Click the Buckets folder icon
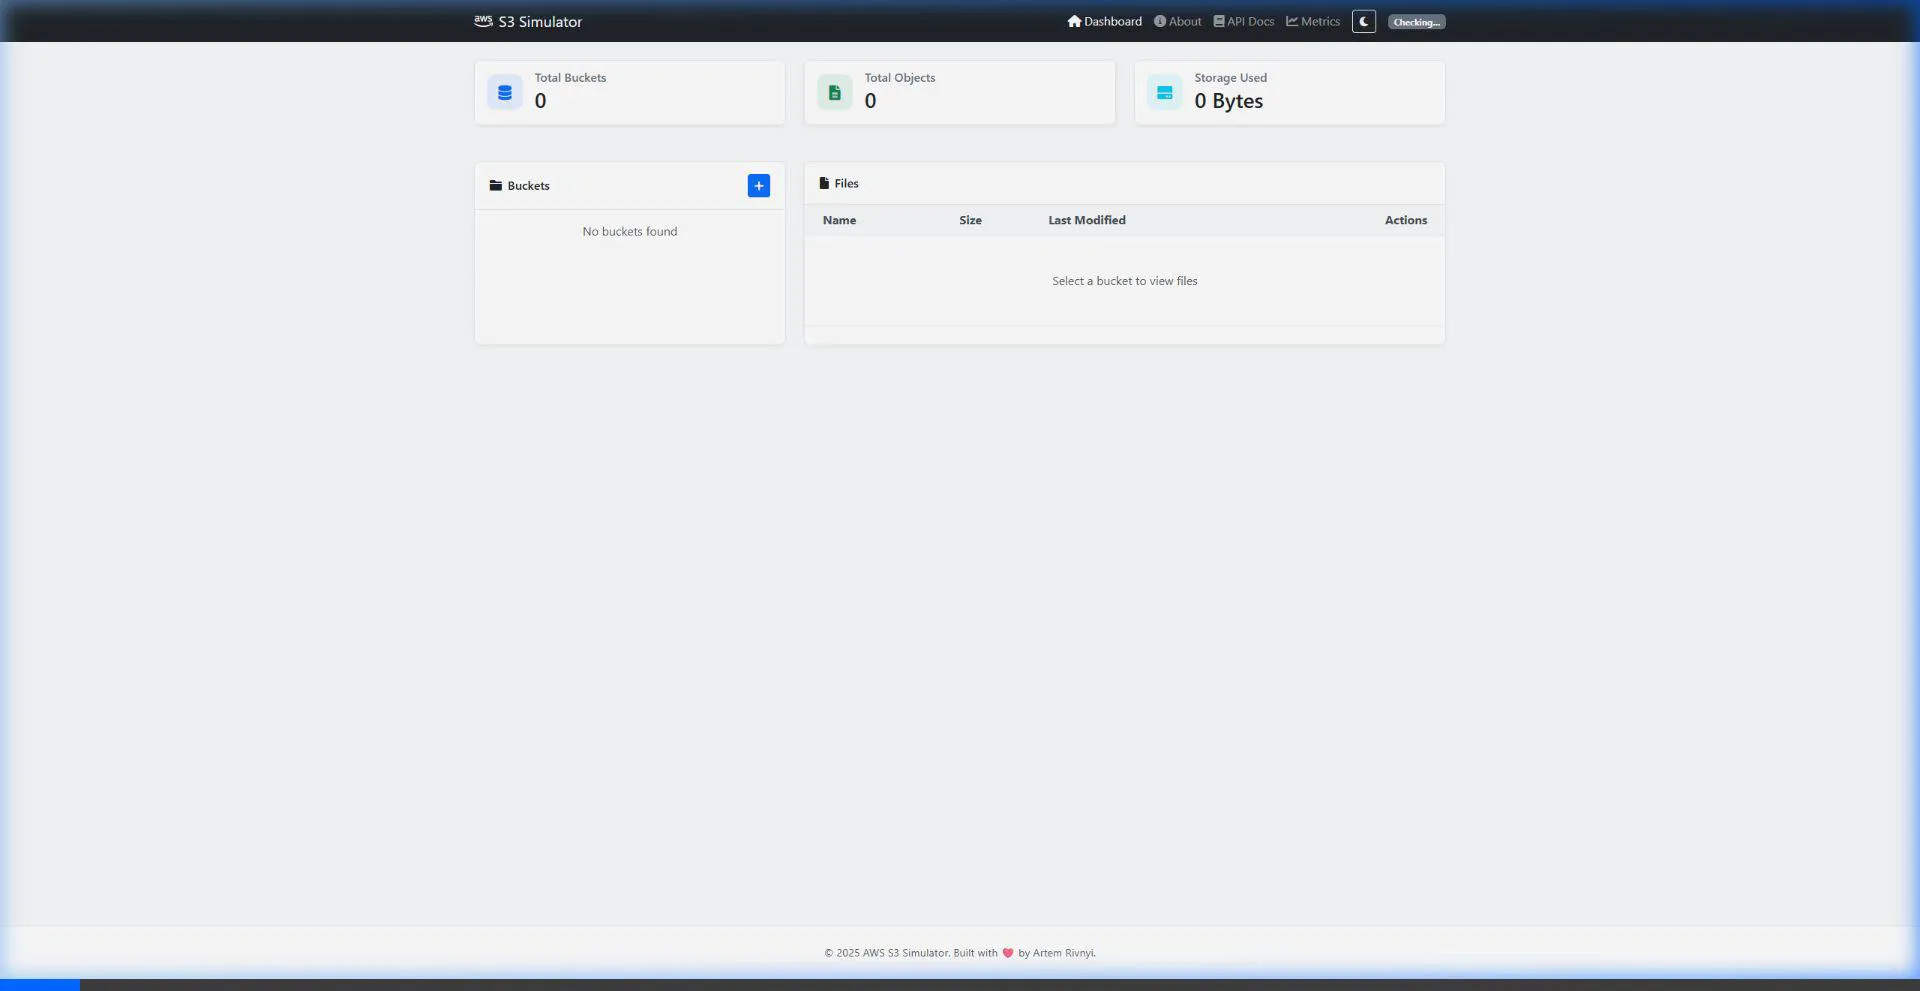The image size is (1920, 991). (495, 185)
